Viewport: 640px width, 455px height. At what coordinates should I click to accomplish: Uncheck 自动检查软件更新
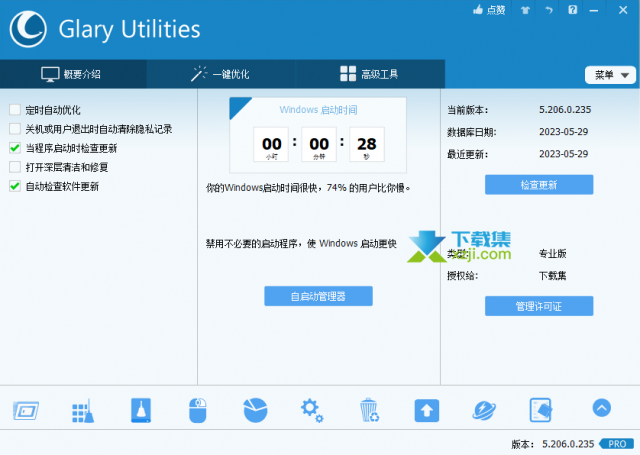pyautogui.click(x=15, y=186)
